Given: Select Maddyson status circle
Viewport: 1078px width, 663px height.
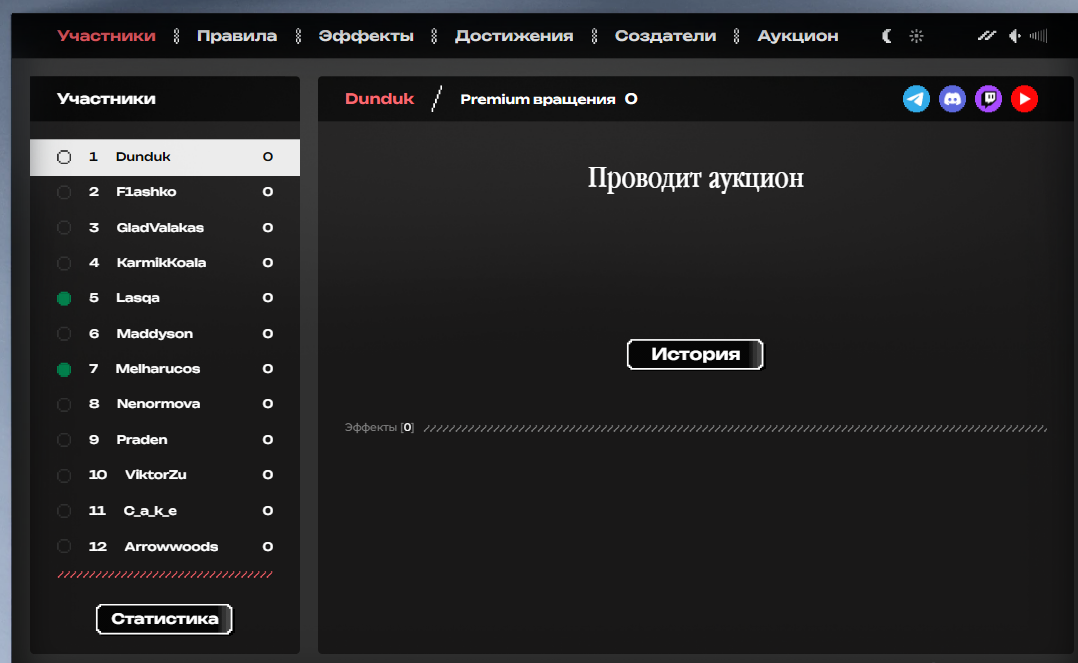Looking at the screenshot, I should (64, 334).
